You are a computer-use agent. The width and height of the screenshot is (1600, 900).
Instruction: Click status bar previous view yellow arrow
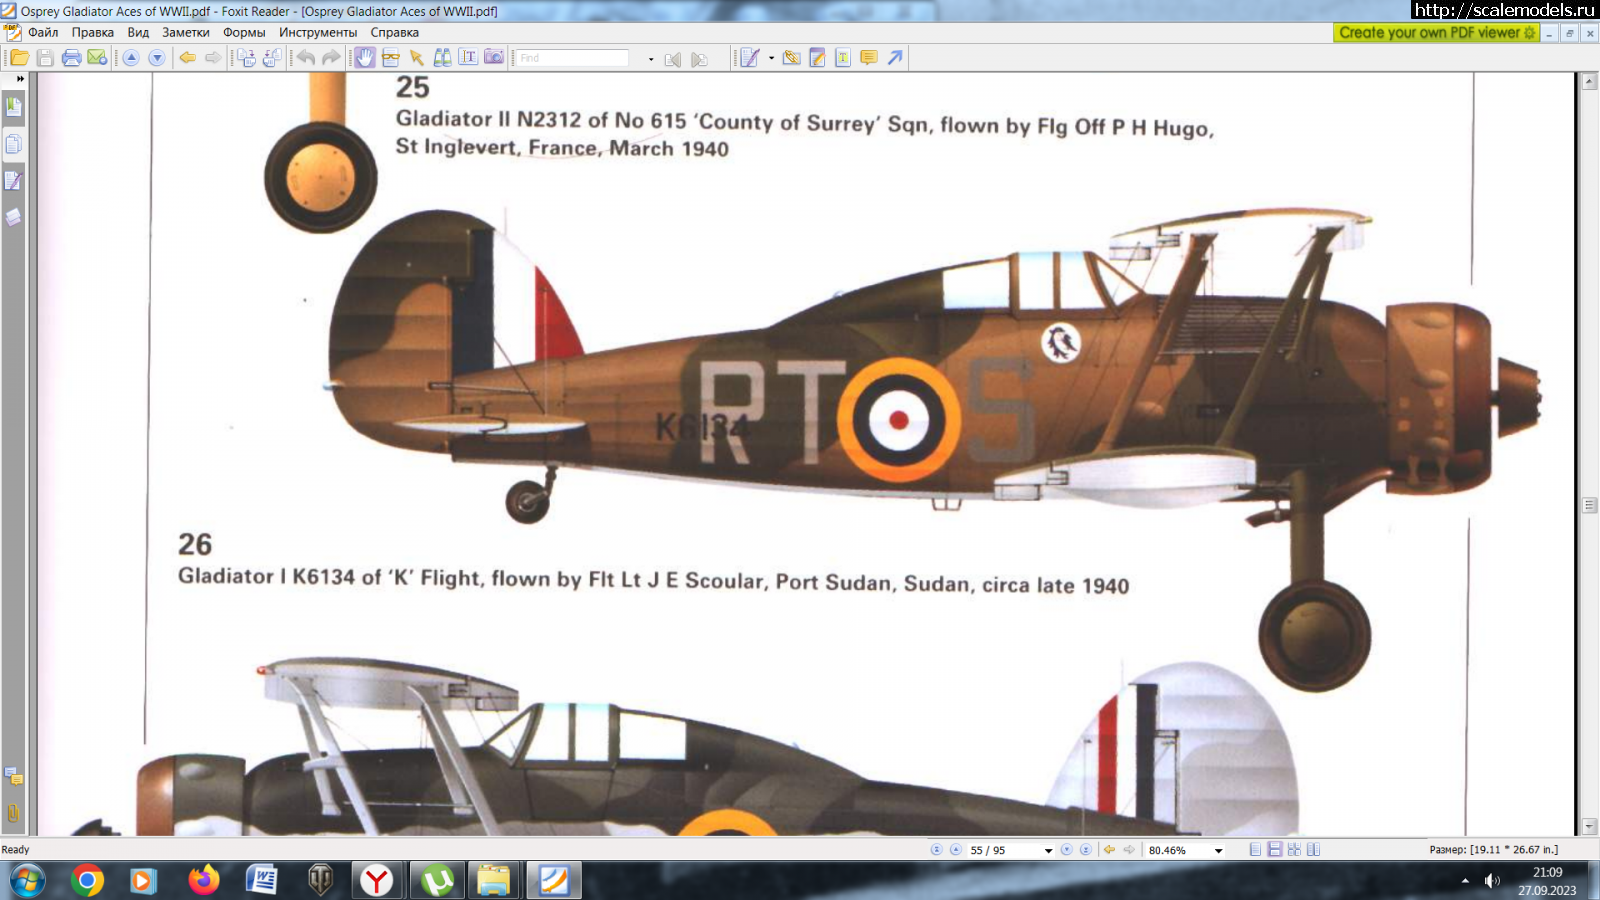tap(1109, 850)
